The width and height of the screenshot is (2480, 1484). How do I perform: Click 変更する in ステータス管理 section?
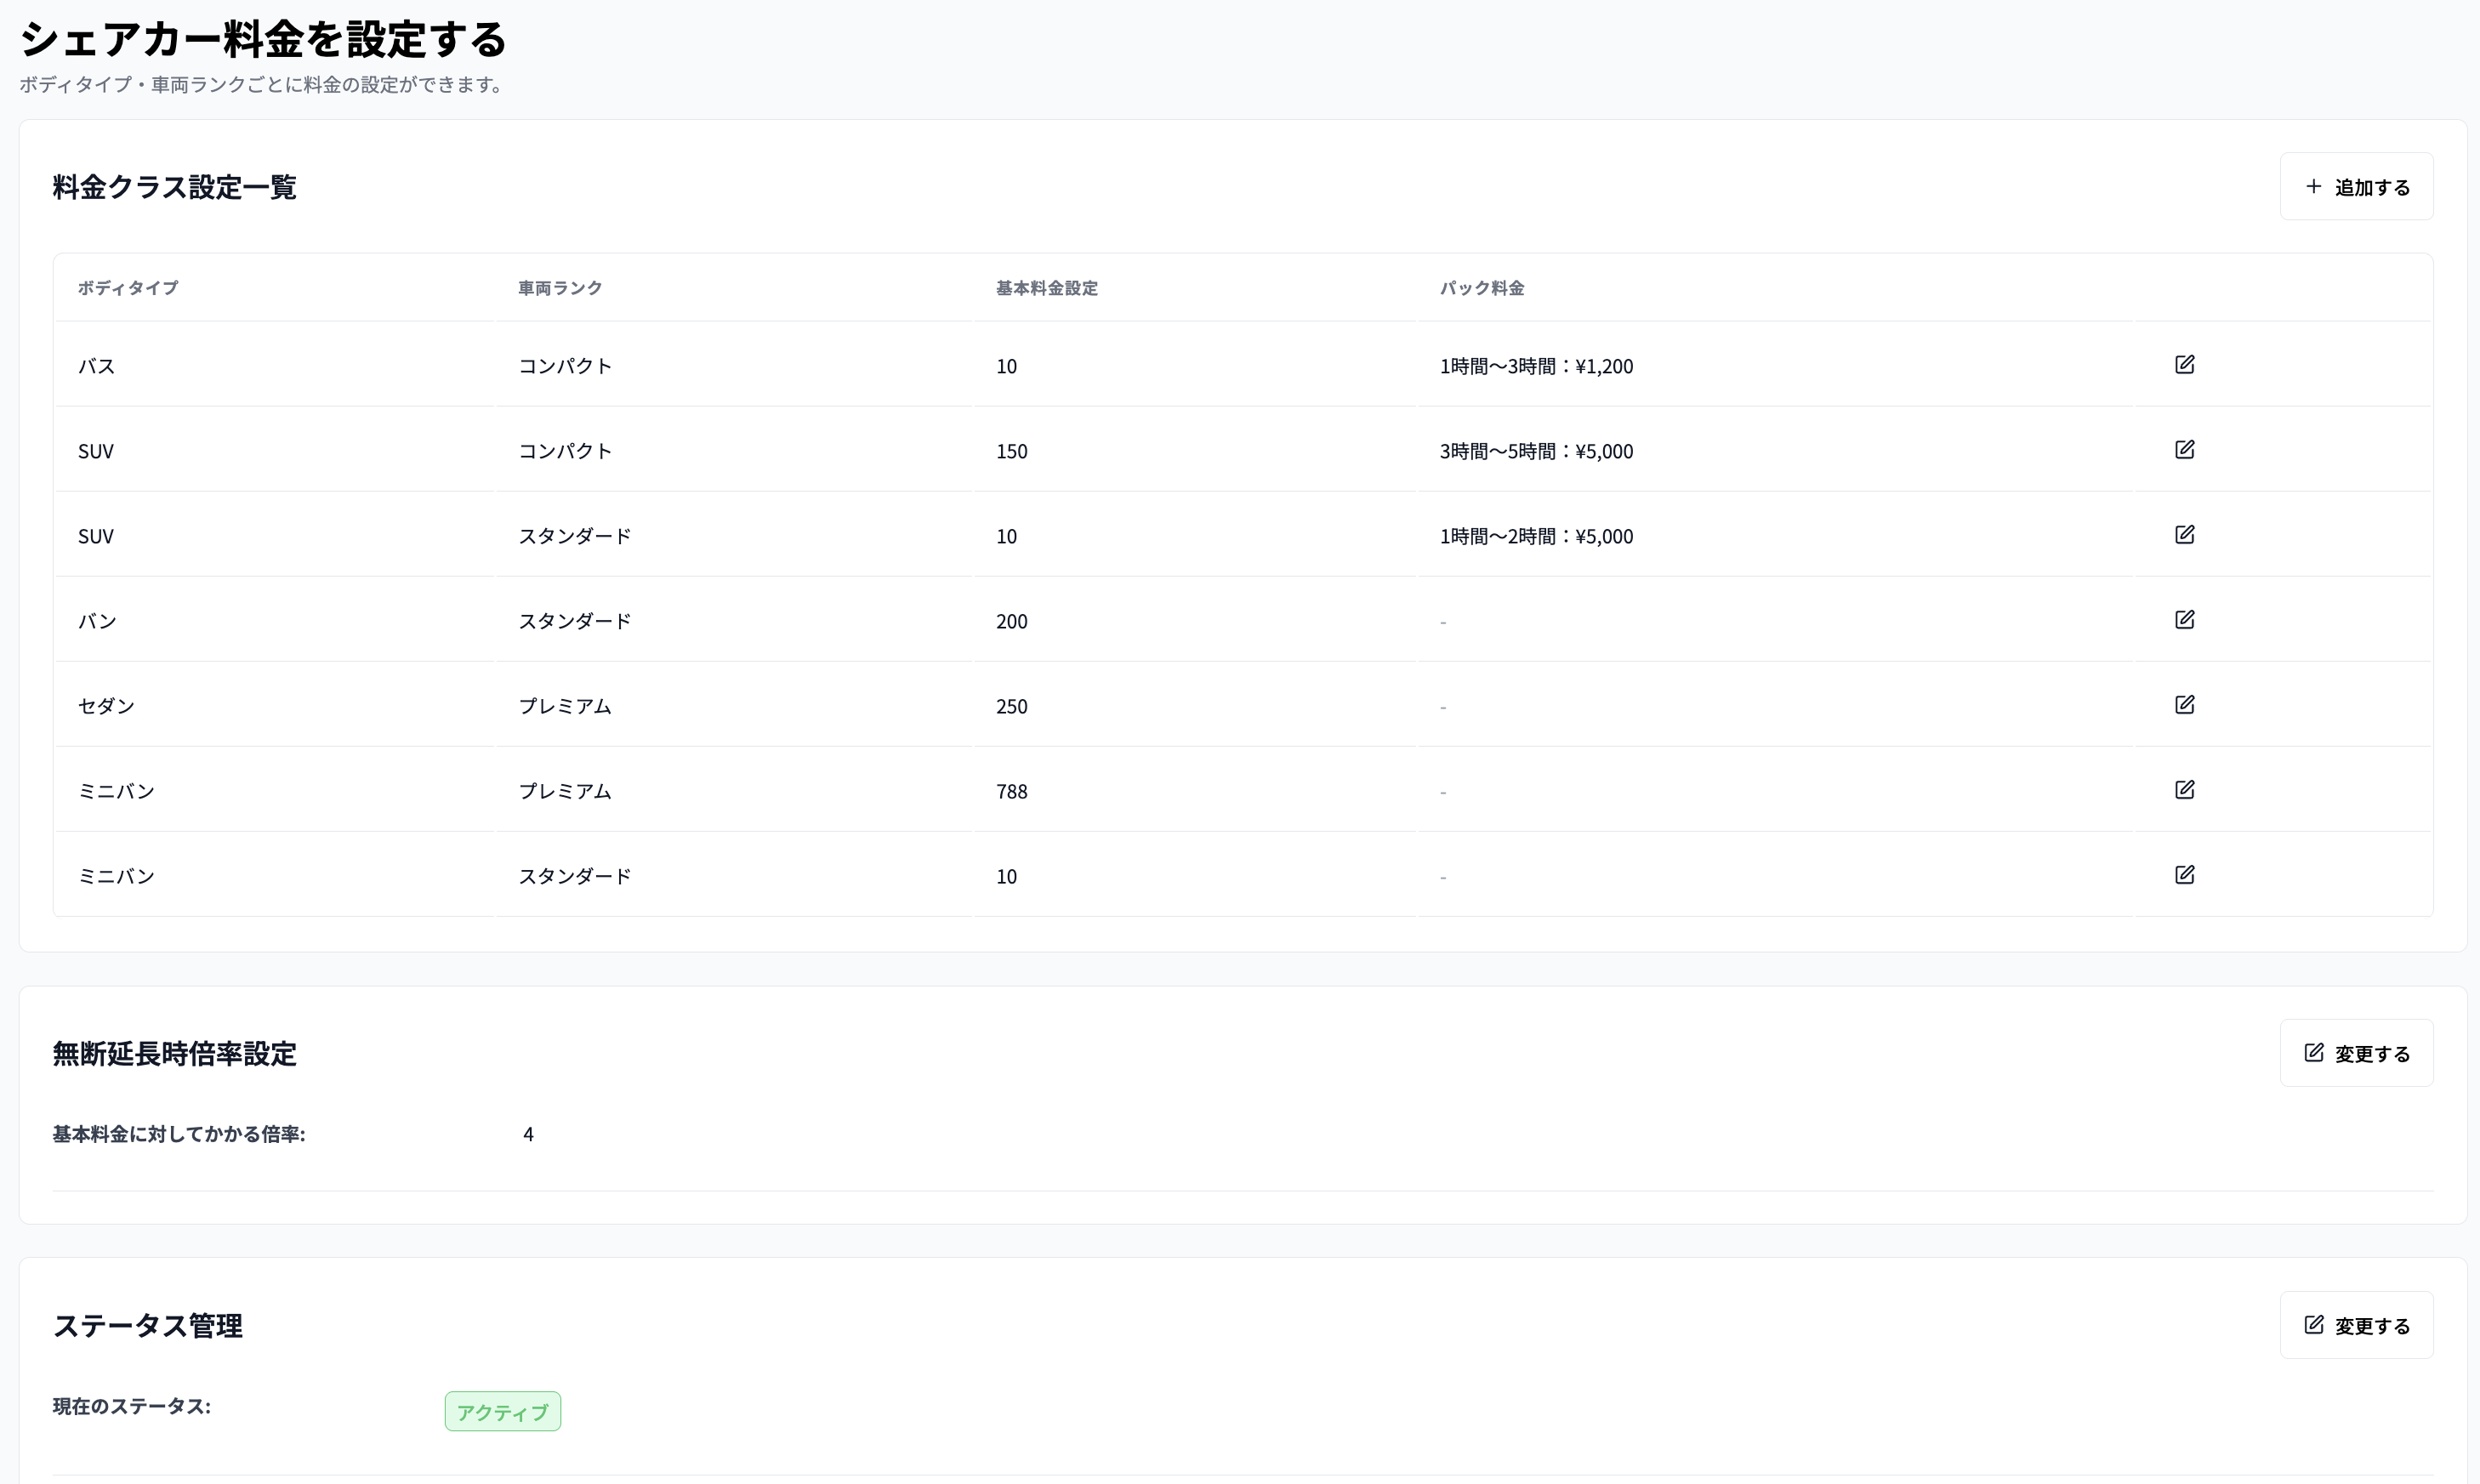2356,1325
